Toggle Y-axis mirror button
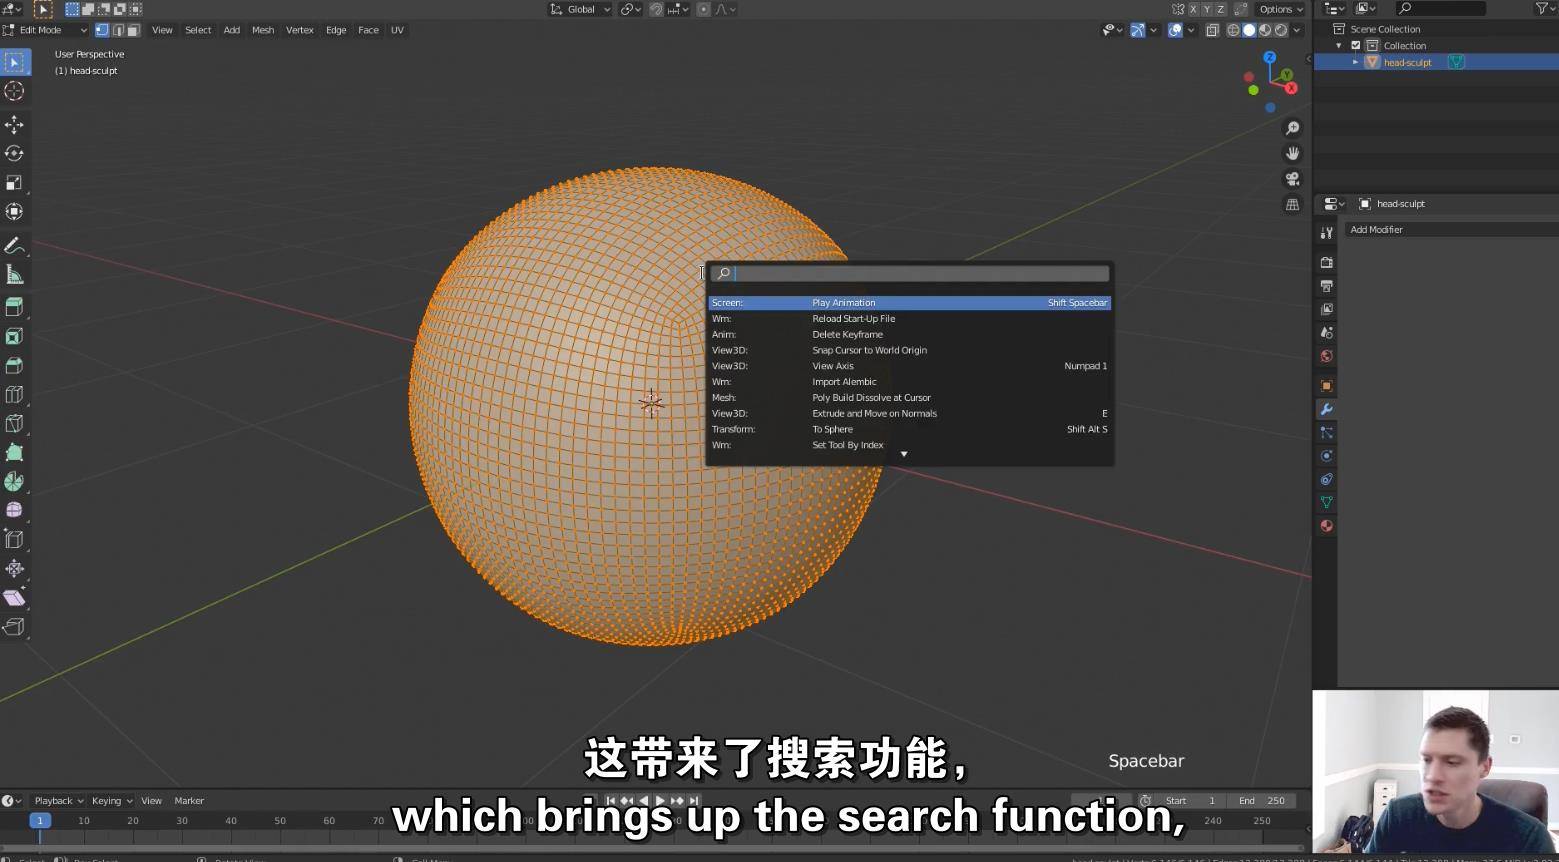Viewport: 1559px width, 862px height. (x=1207, y=9)
